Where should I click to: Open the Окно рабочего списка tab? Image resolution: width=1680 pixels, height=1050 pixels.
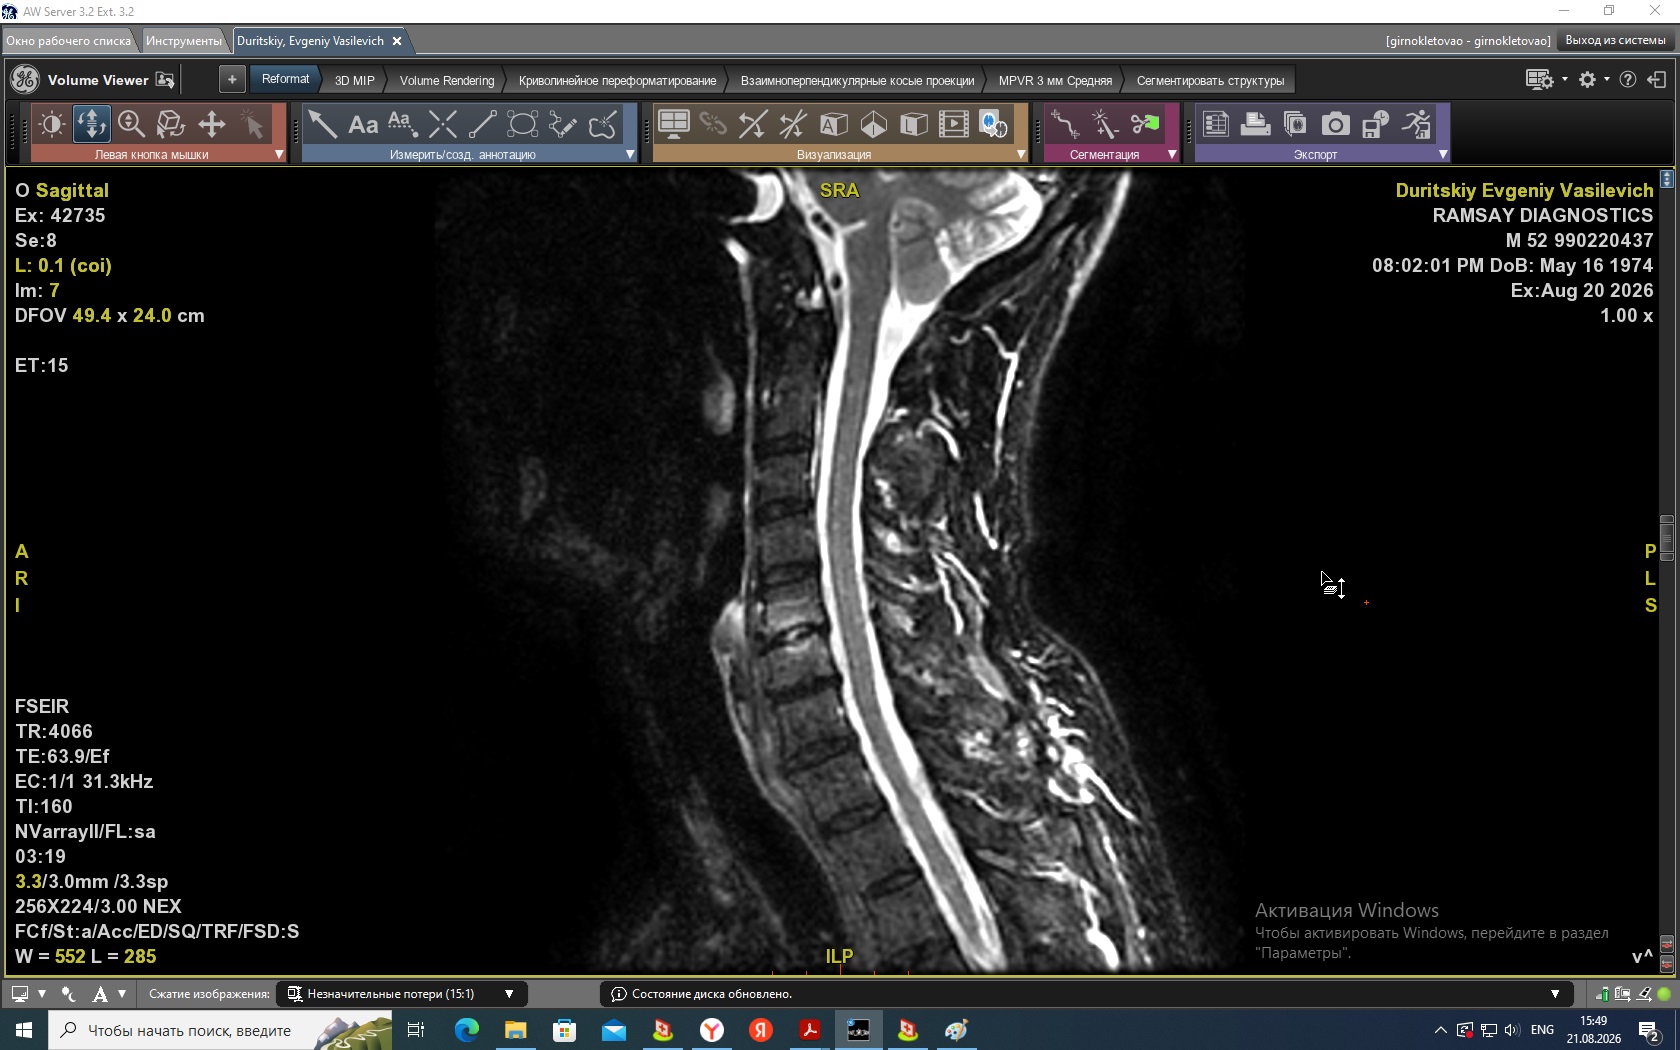click(x=68, y=41)
